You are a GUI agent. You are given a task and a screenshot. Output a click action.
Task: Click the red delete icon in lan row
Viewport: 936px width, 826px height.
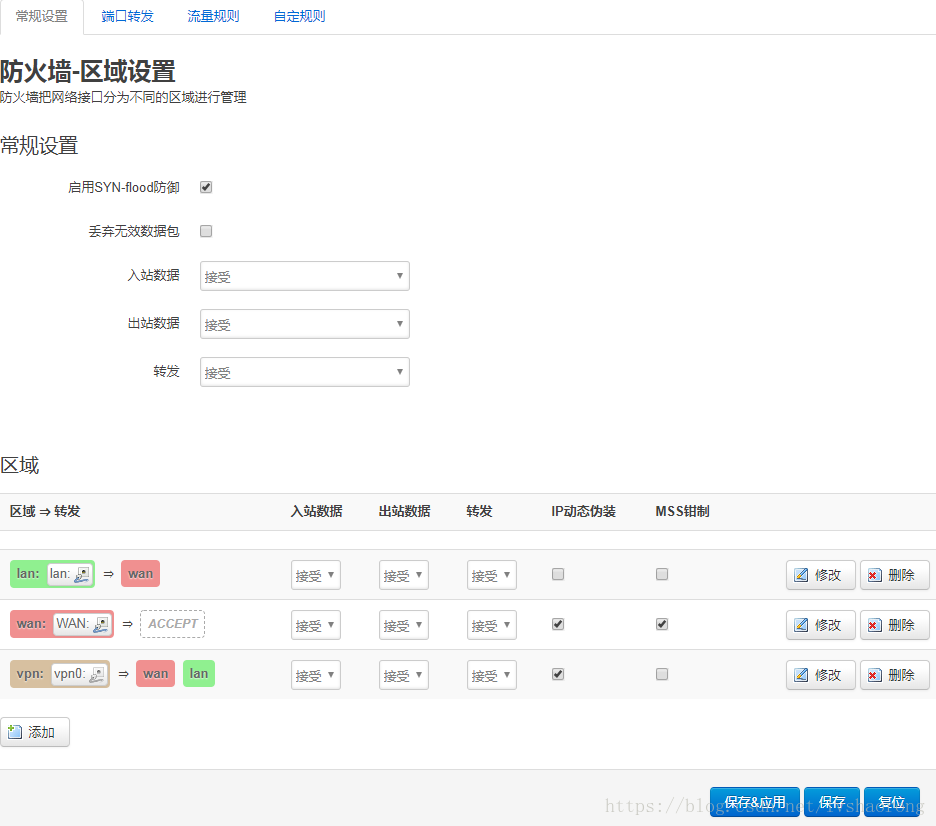point(874,575)
